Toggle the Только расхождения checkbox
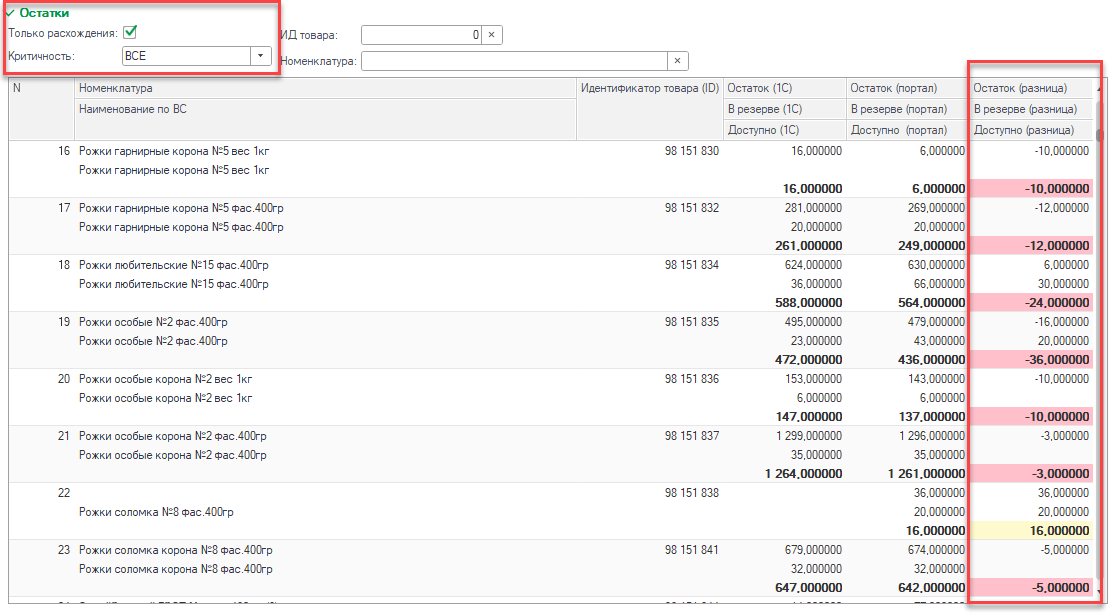This screenshot has height=616, width=1113. [x=130, y=33]
